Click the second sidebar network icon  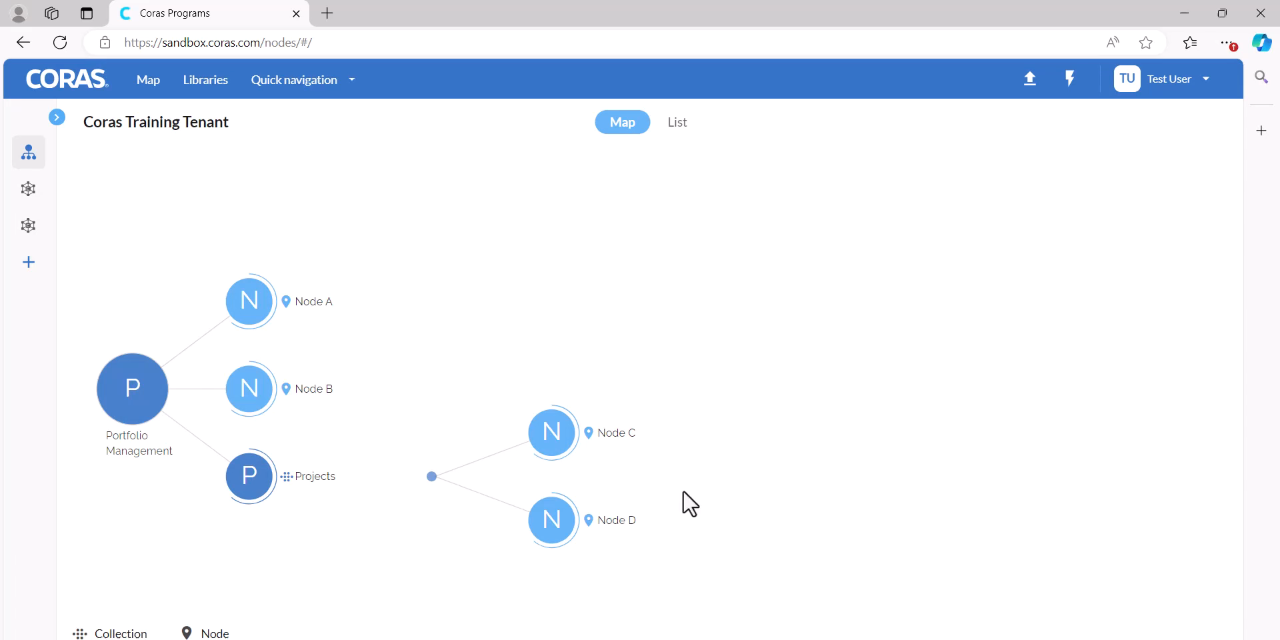(x=28, y=189)
